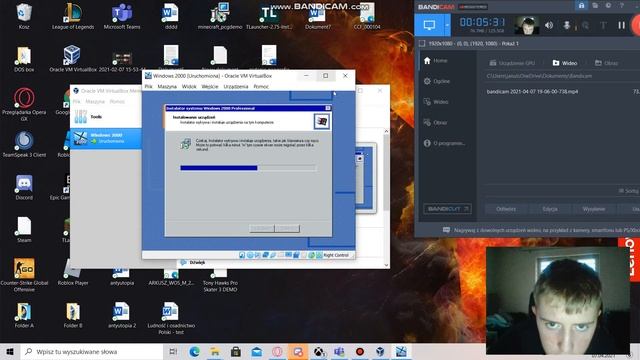Click the lock icon in the Bandicam title bar
640x360 pixels.
(581, 6)
